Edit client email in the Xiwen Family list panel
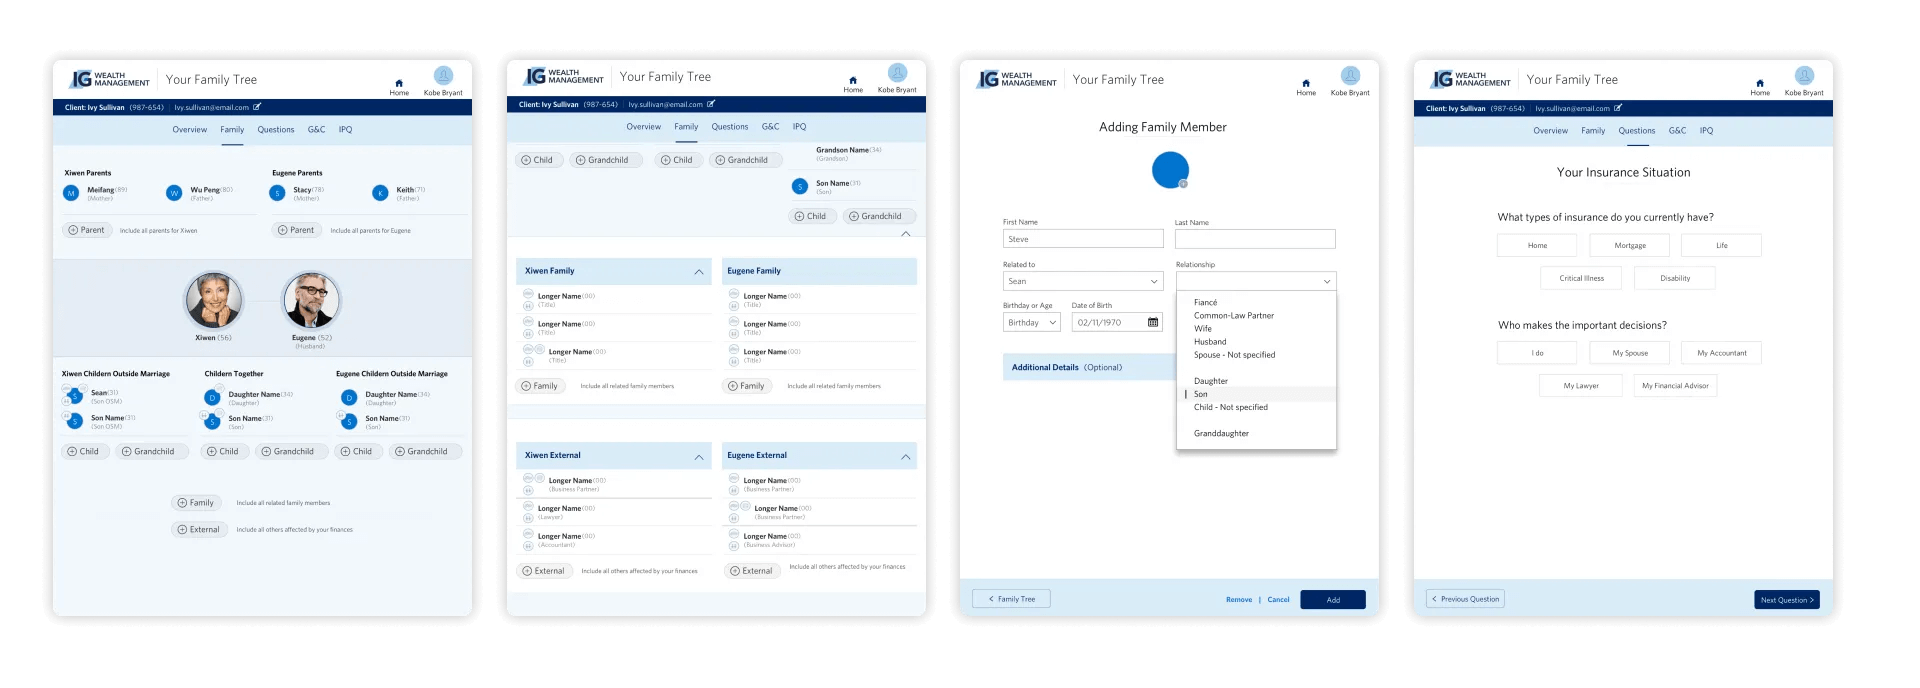1920x688 pixels. click(x=711, y=104)
